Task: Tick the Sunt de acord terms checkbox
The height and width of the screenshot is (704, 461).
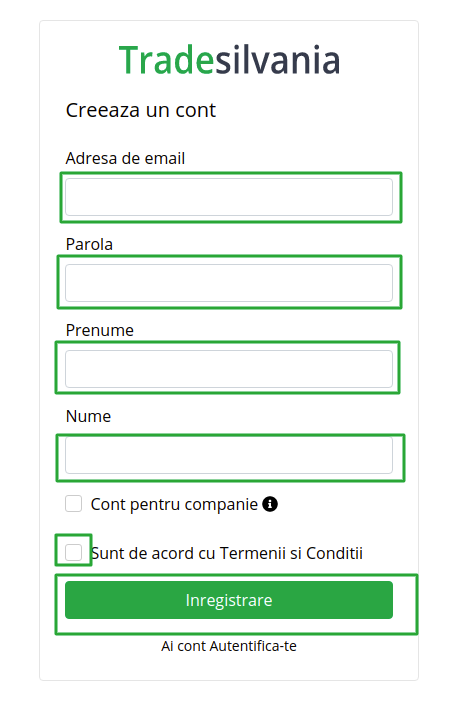Action: click(x=74, y=552)
